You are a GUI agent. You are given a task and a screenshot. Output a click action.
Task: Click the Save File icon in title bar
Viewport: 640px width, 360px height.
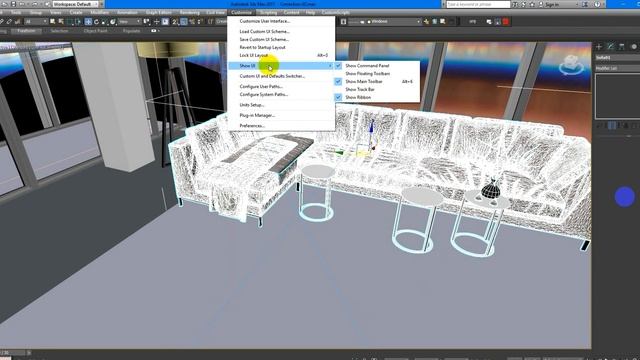(x=13, y=4)
